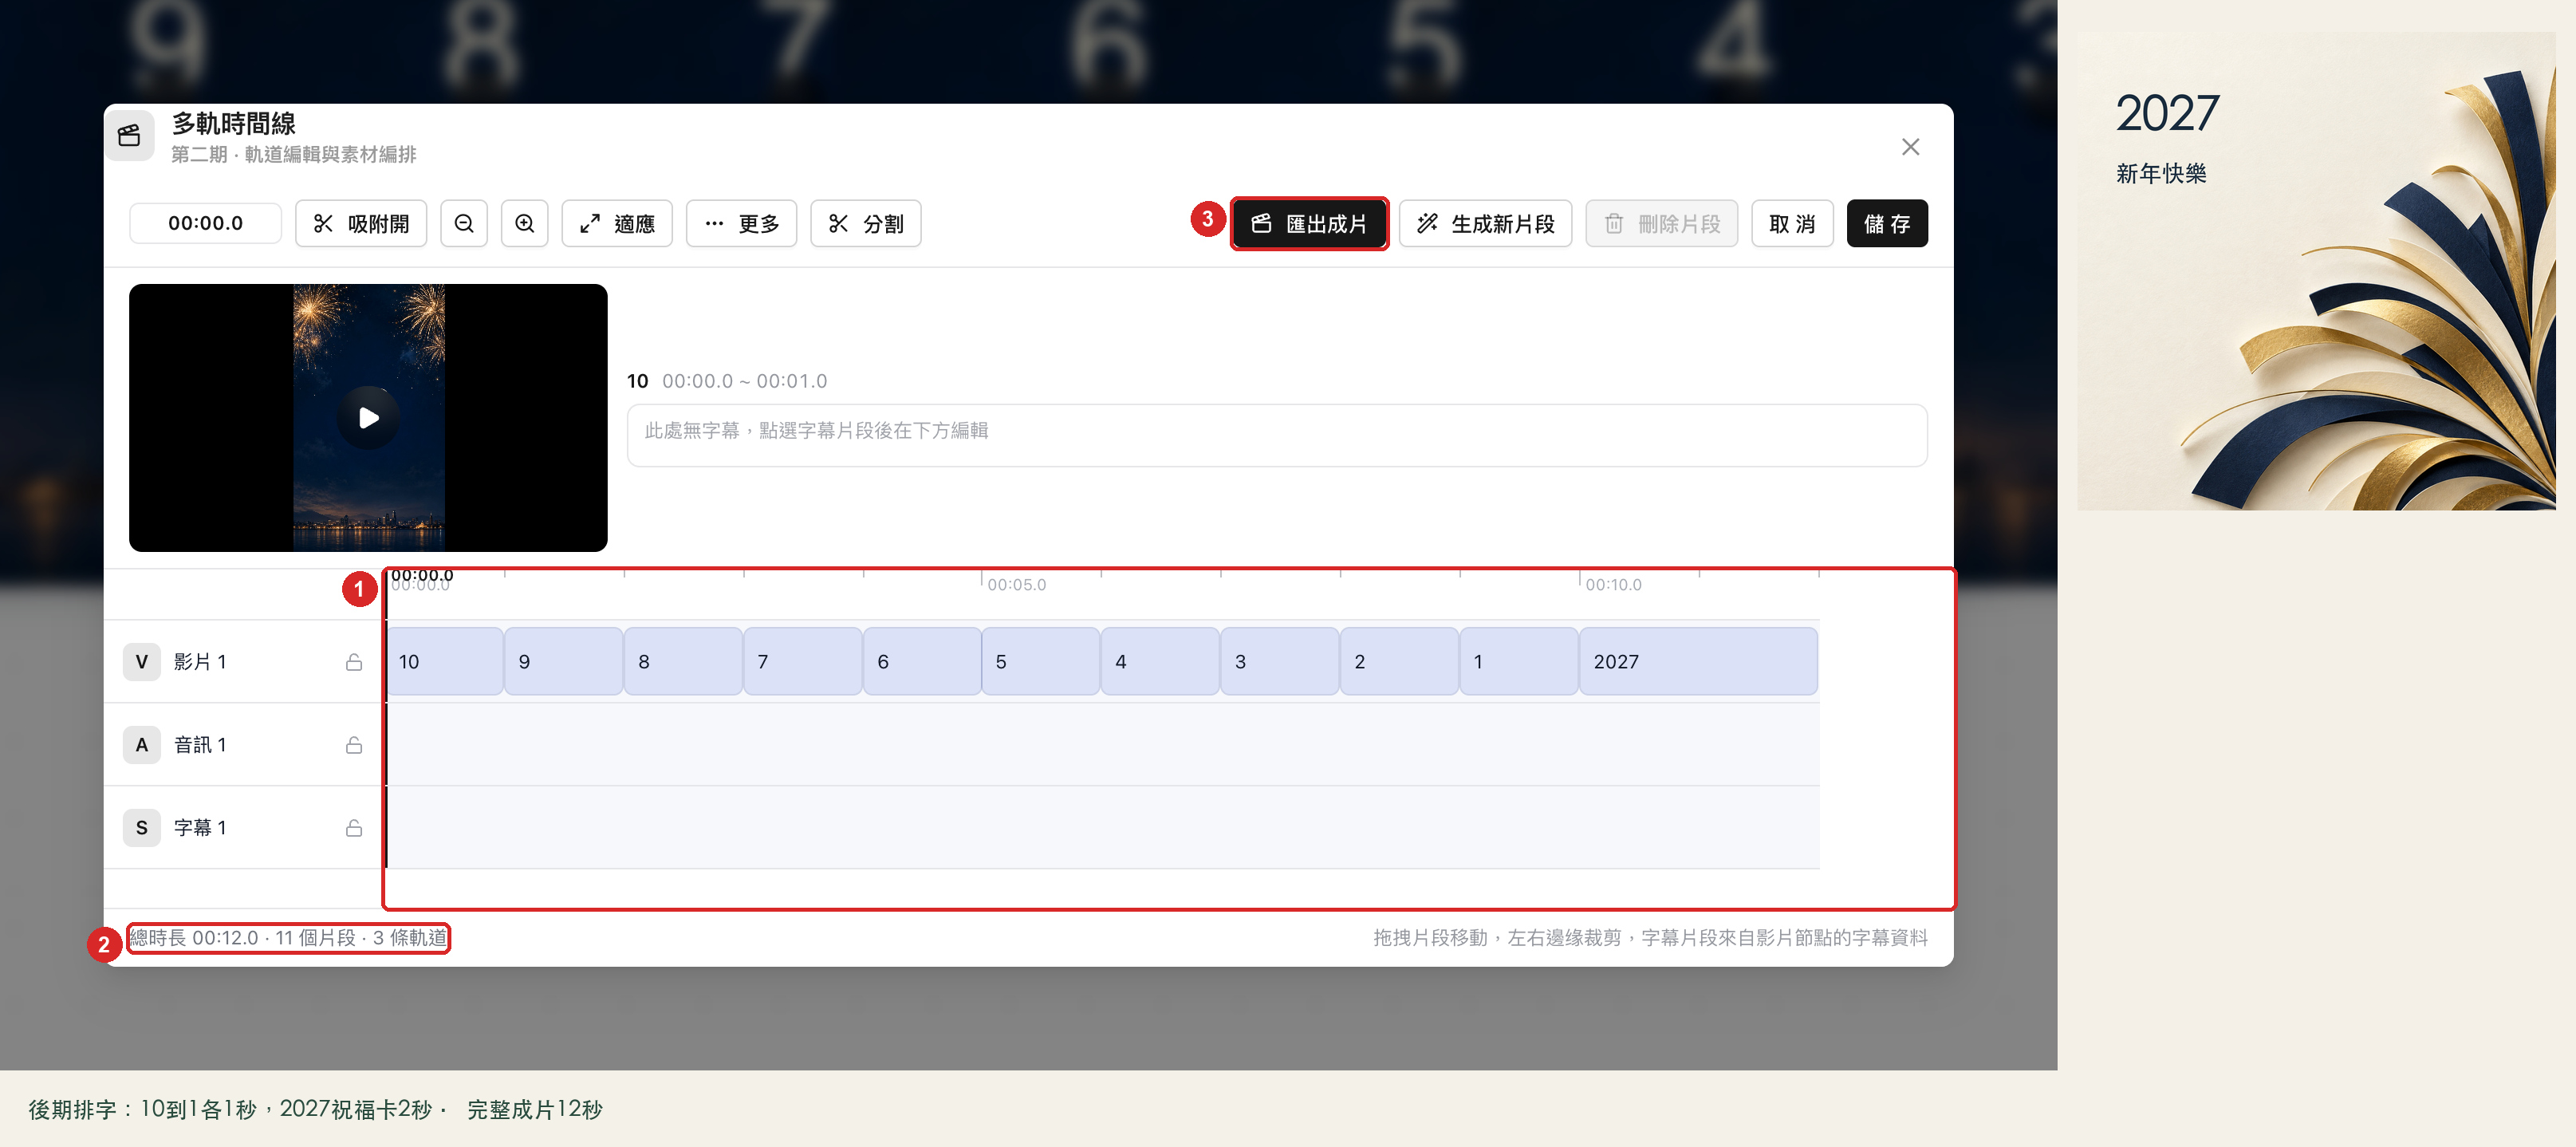Click the 00:00.0 timecode field
The image size is (2576, 1147).
205,223
